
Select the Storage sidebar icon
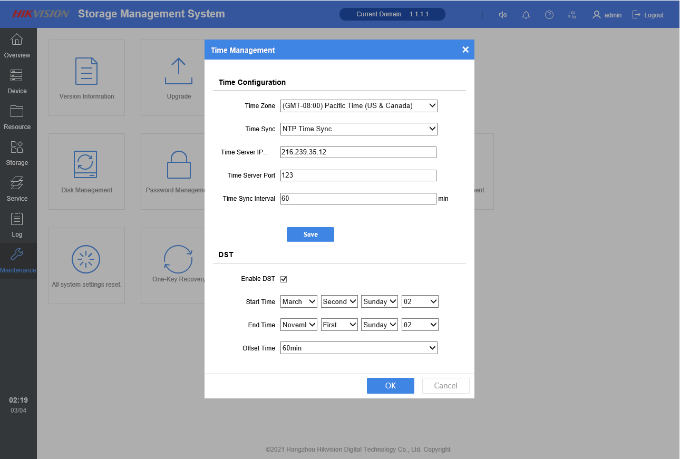pyautogui.click(x=17, y=152)
